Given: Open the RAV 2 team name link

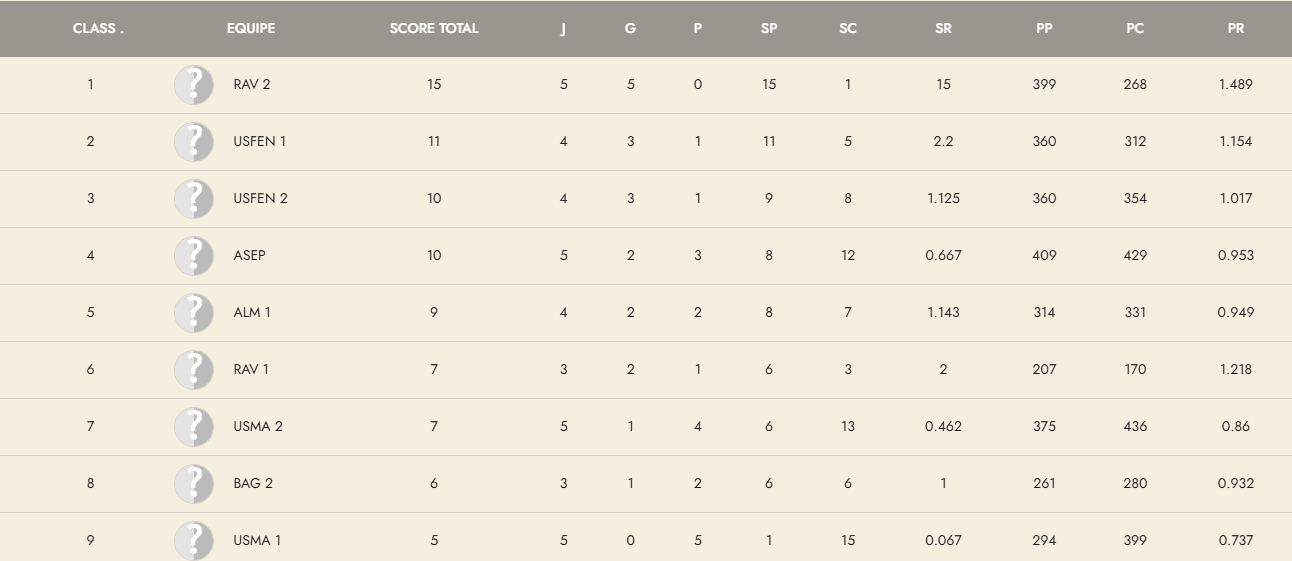Looking at the screenshot, I should click(x=252, y=85).
